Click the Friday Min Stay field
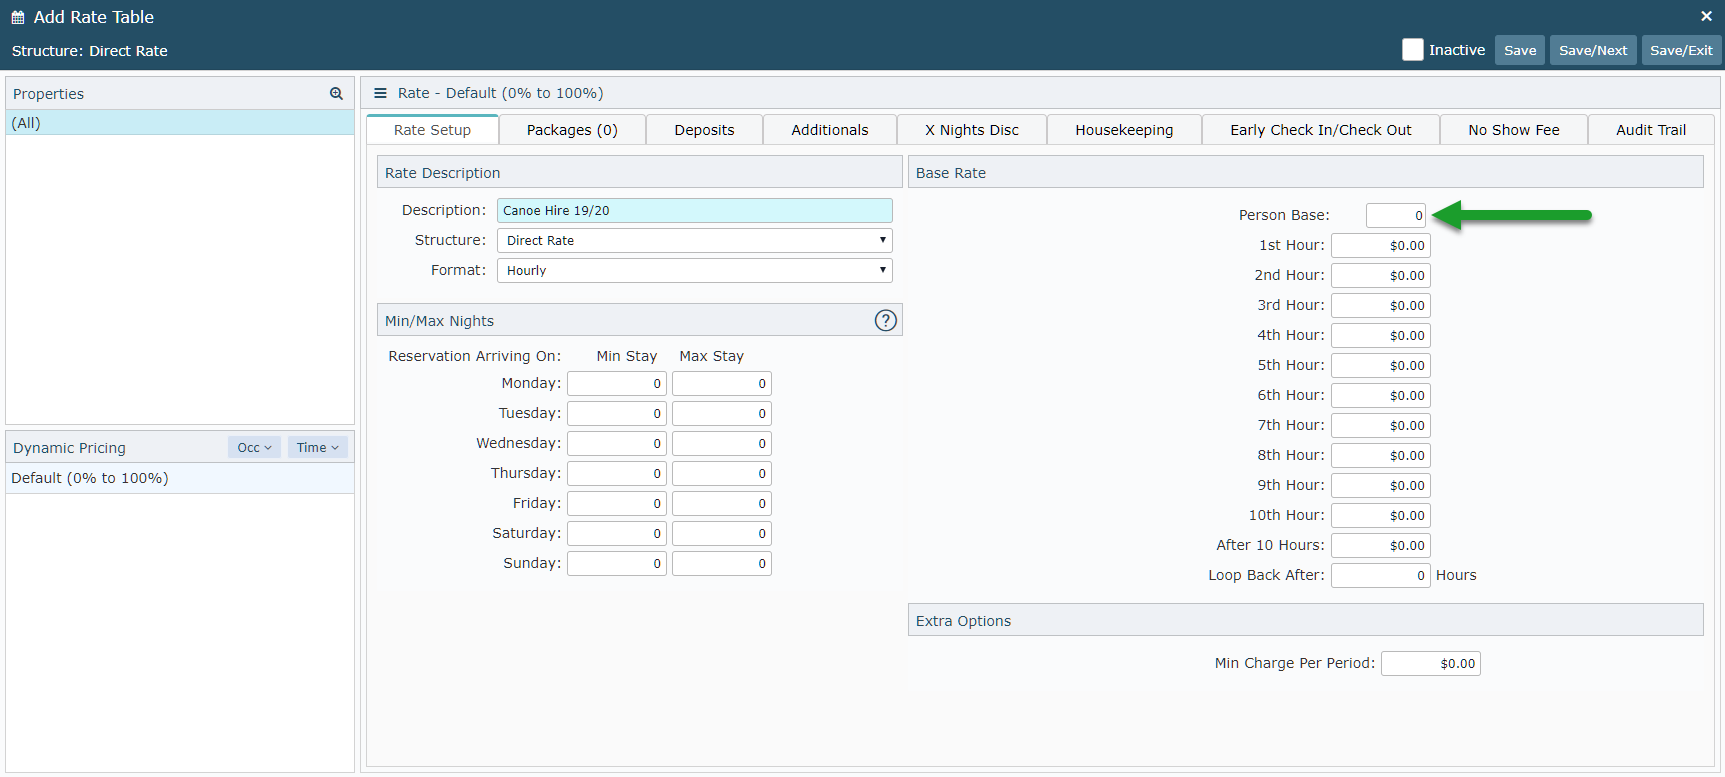The width and height of the screenshot is (1725, 777). tap(617, 503)
